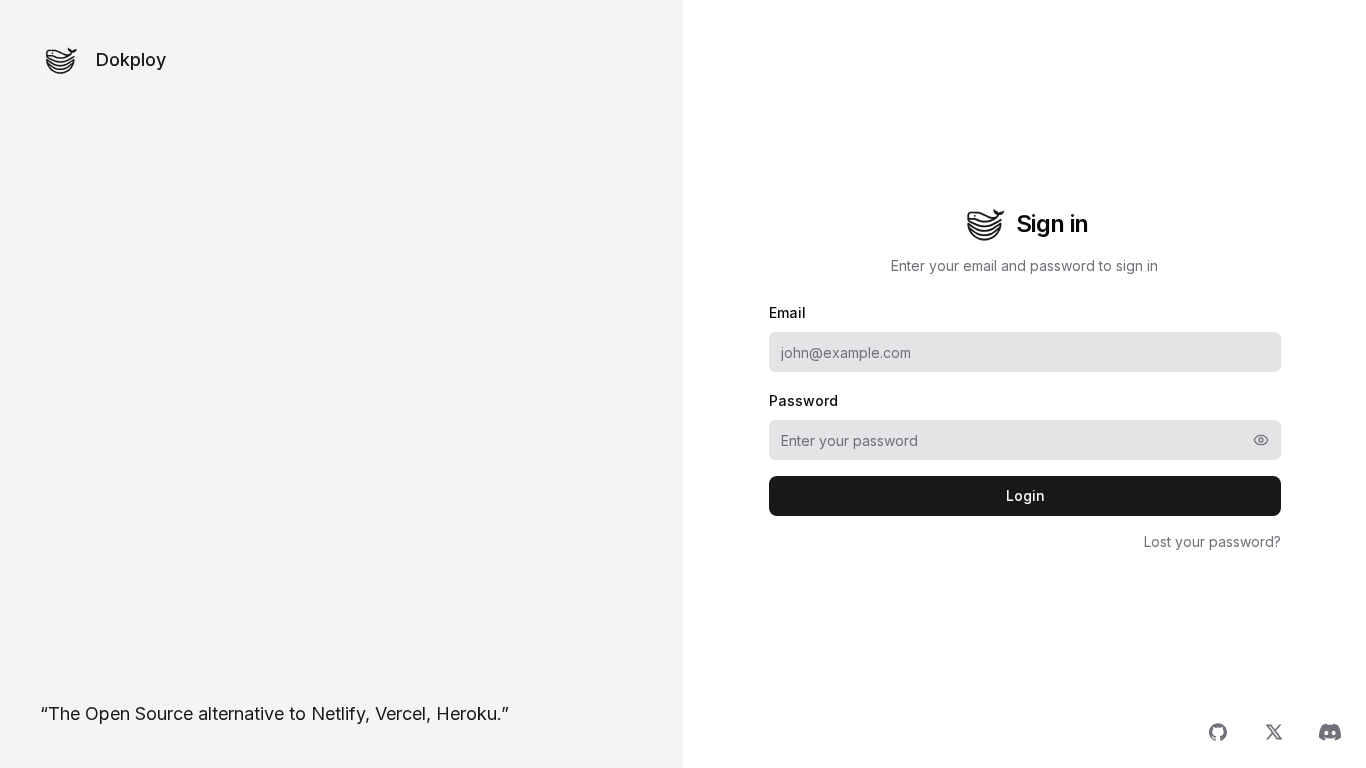Click the empty gray left panel background
The image size is (1366, 768).
click(x=340, y=380)
